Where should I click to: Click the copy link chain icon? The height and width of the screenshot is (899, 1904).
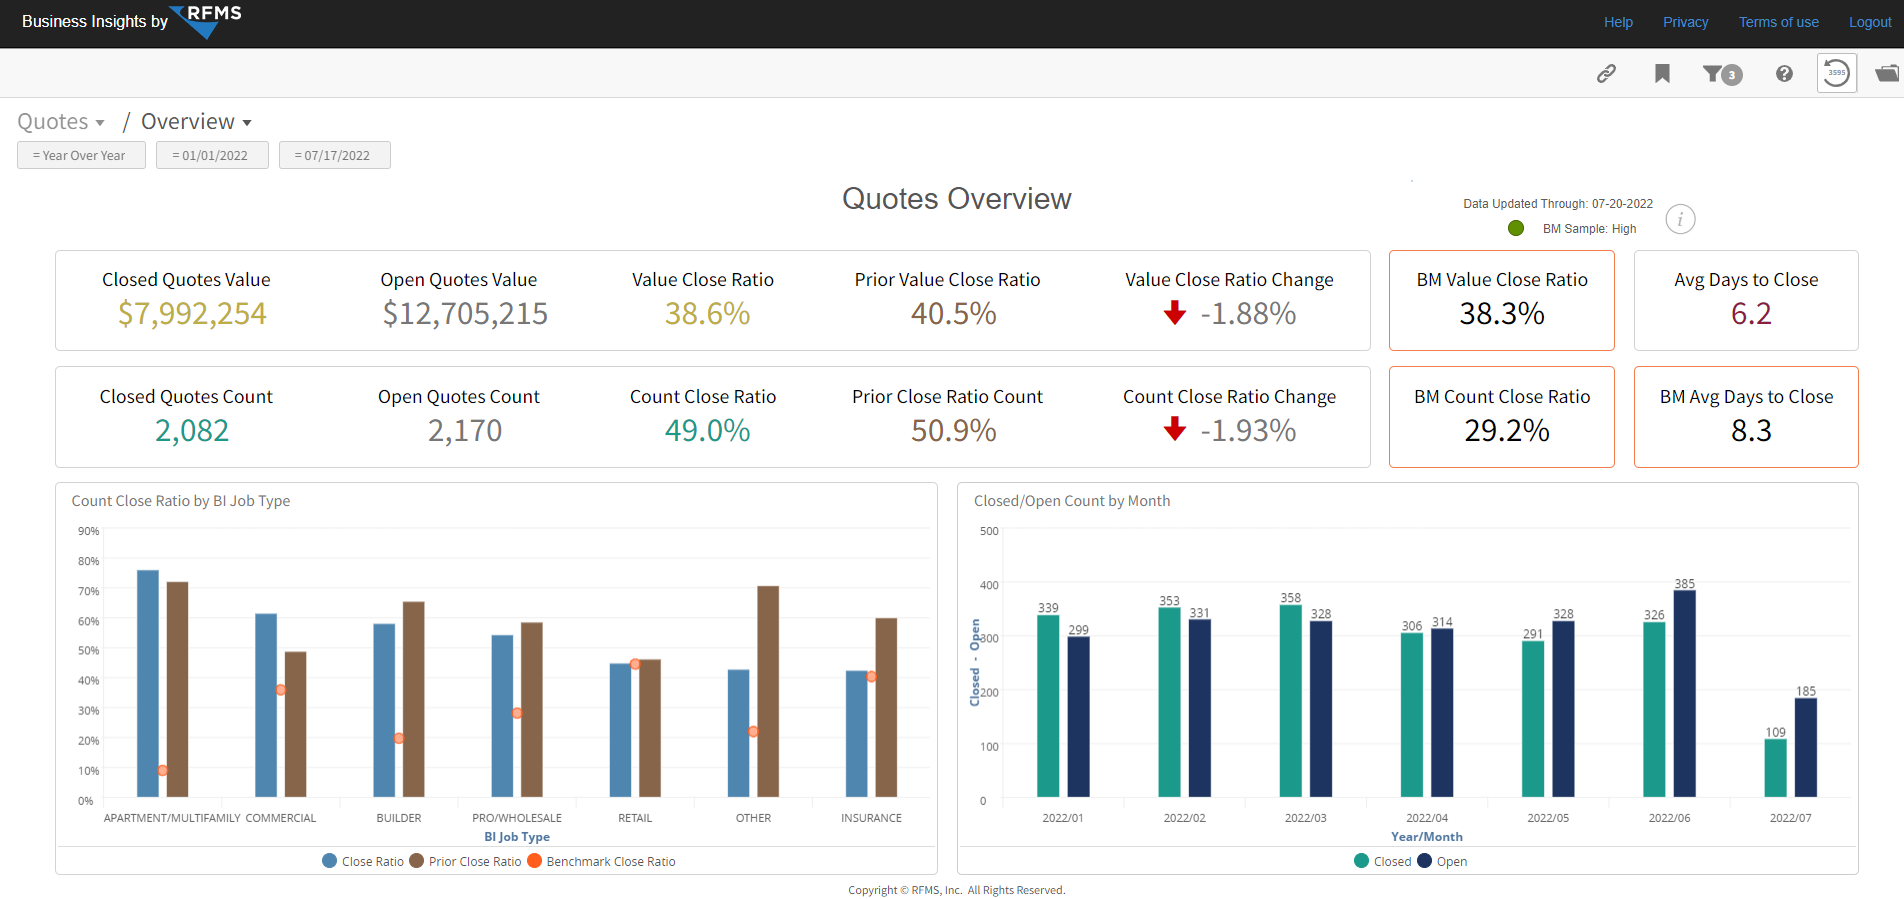[x=1606, y=73]
